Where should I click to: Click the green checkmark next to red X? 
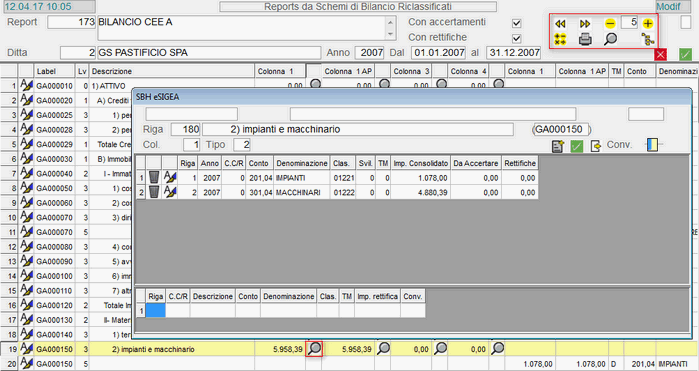[686, 54]
